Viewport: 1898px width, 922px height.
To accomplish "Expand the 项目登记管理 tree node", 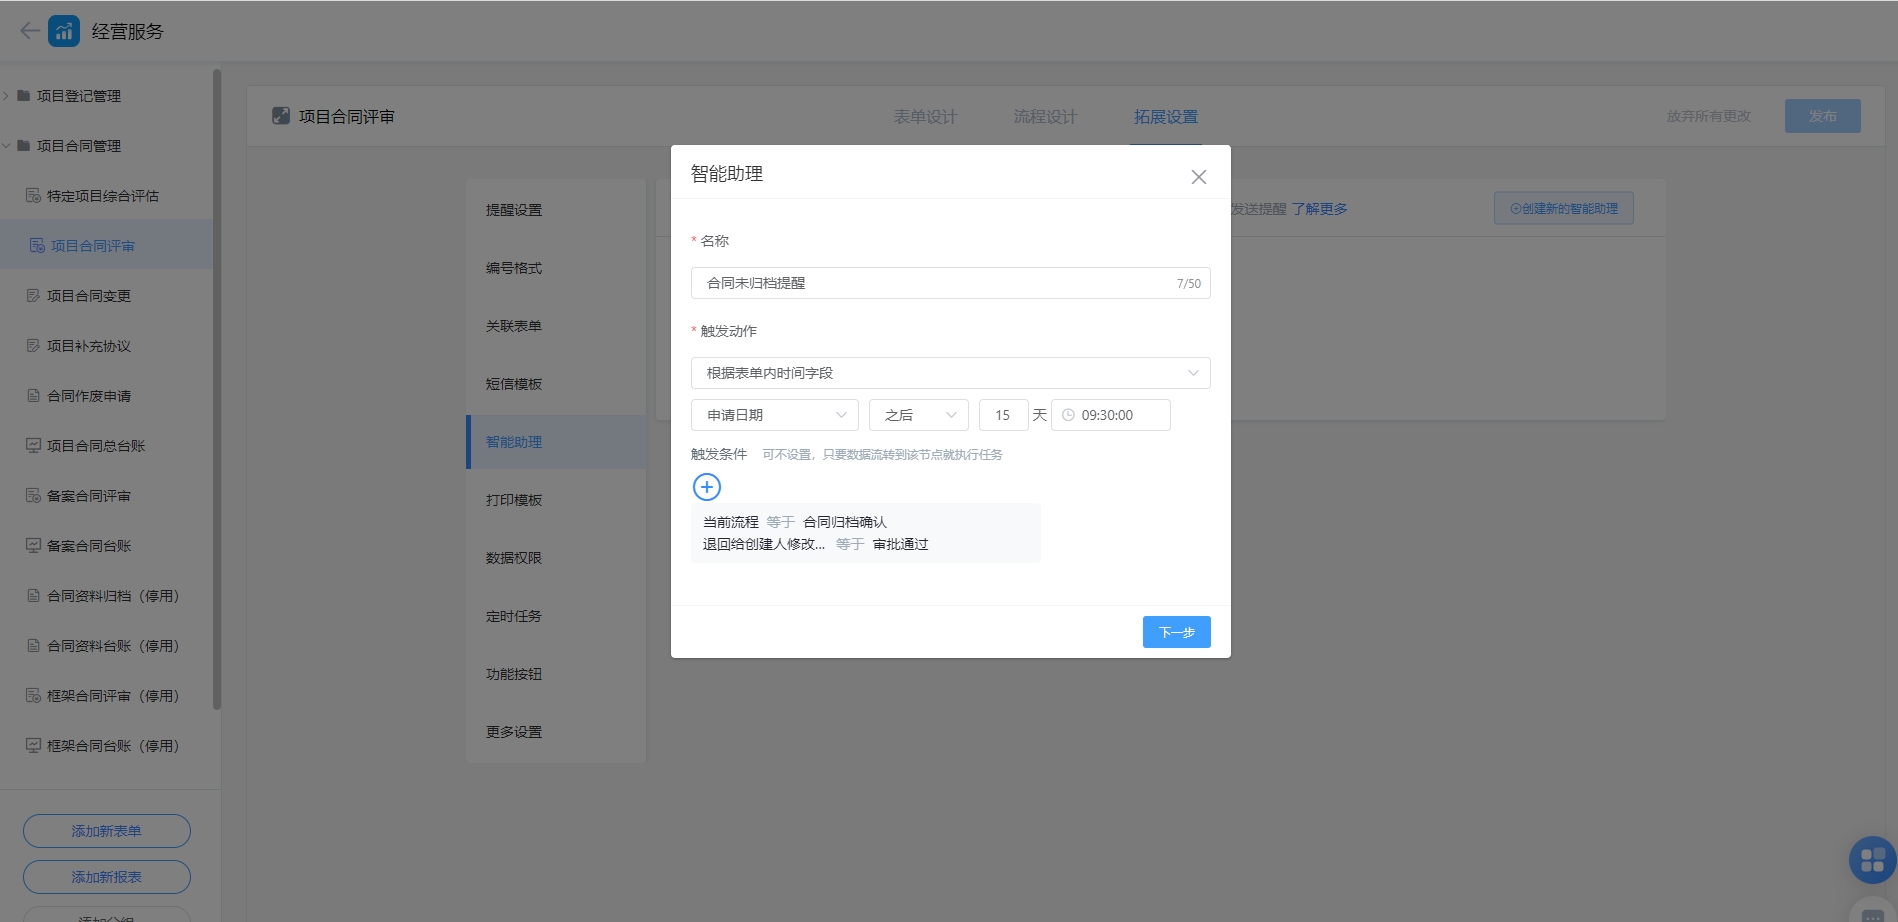I will point(6,96).
